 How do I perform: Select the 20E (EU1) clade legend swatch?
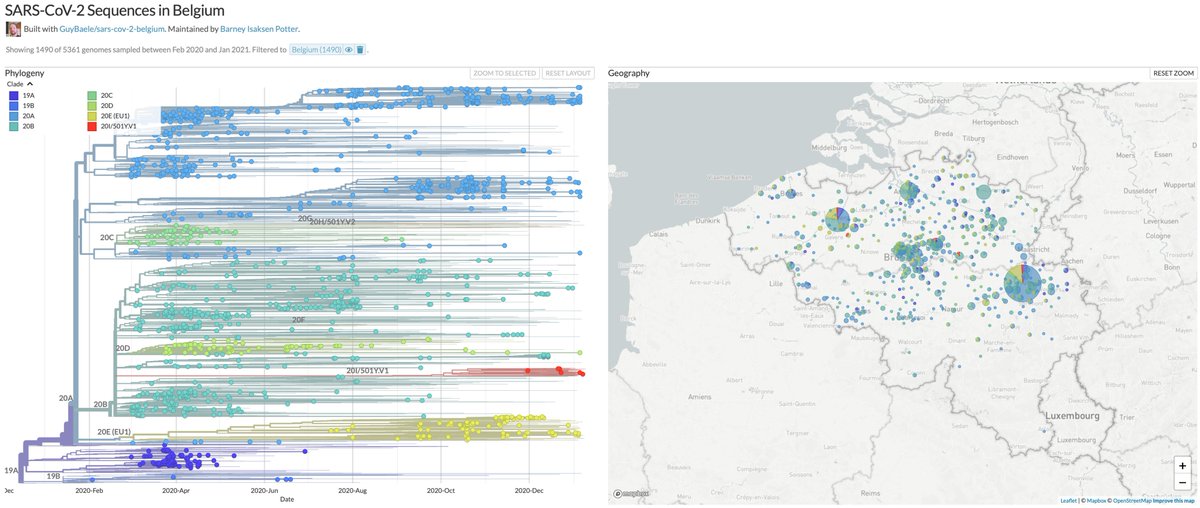(x=92, y=117)
